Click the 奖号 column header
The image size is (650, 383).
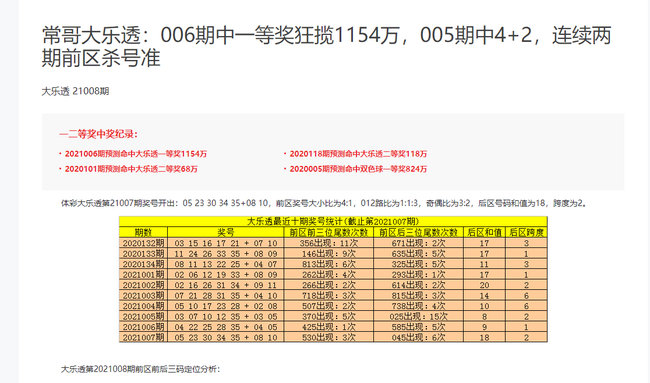tap(226, 232)
